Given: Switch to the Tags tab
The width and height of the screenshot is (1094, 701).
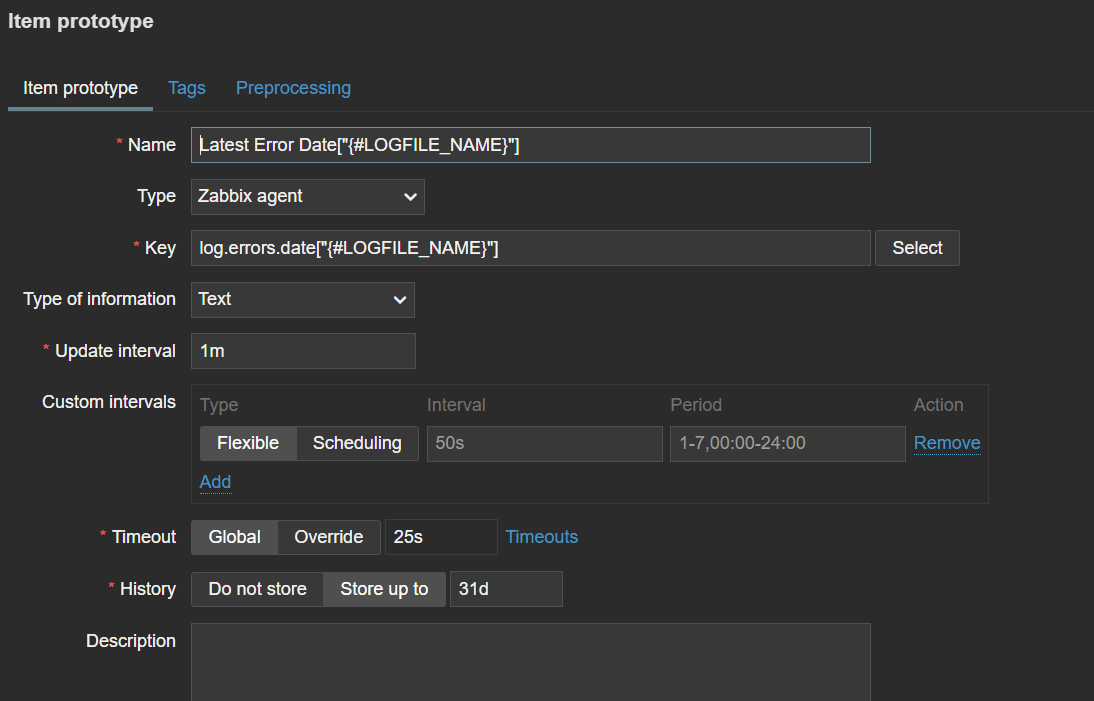Looking at the screenshot, I should pyautogui.click(x=186, y=88).
